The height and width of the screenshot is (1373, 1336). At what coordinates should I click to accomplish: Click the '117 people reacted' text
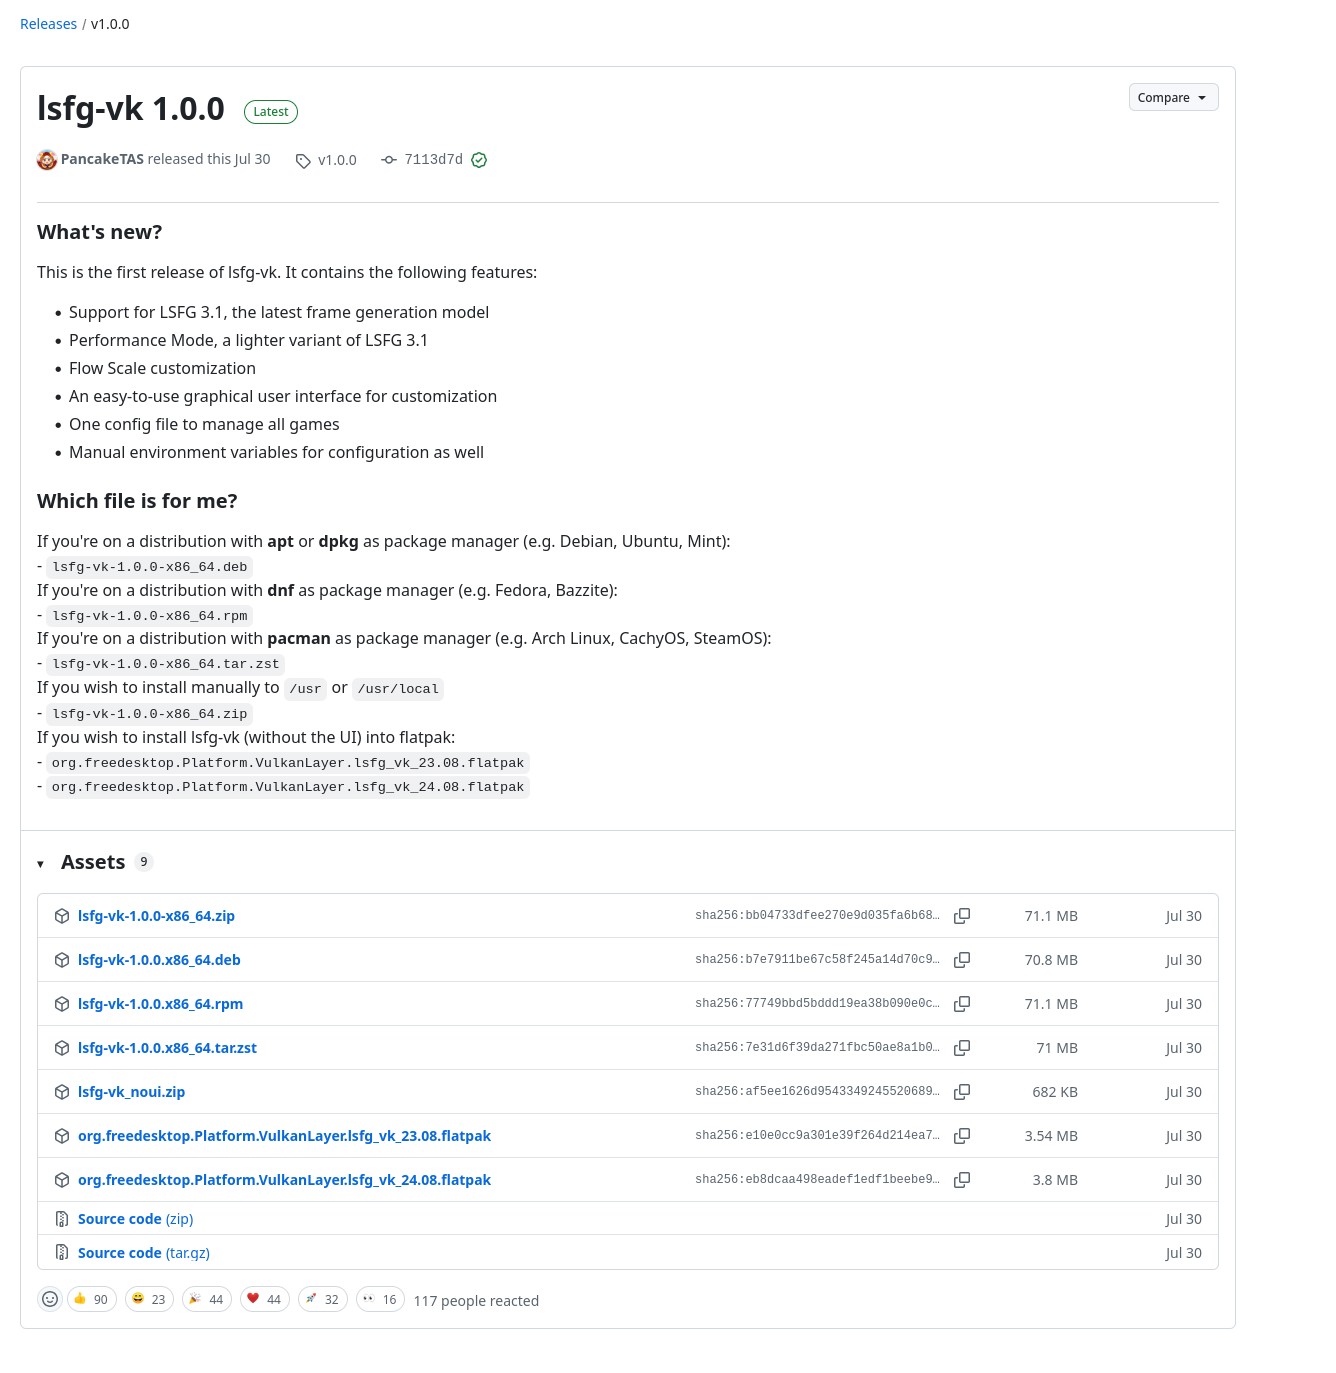[x=476, y=1301]
